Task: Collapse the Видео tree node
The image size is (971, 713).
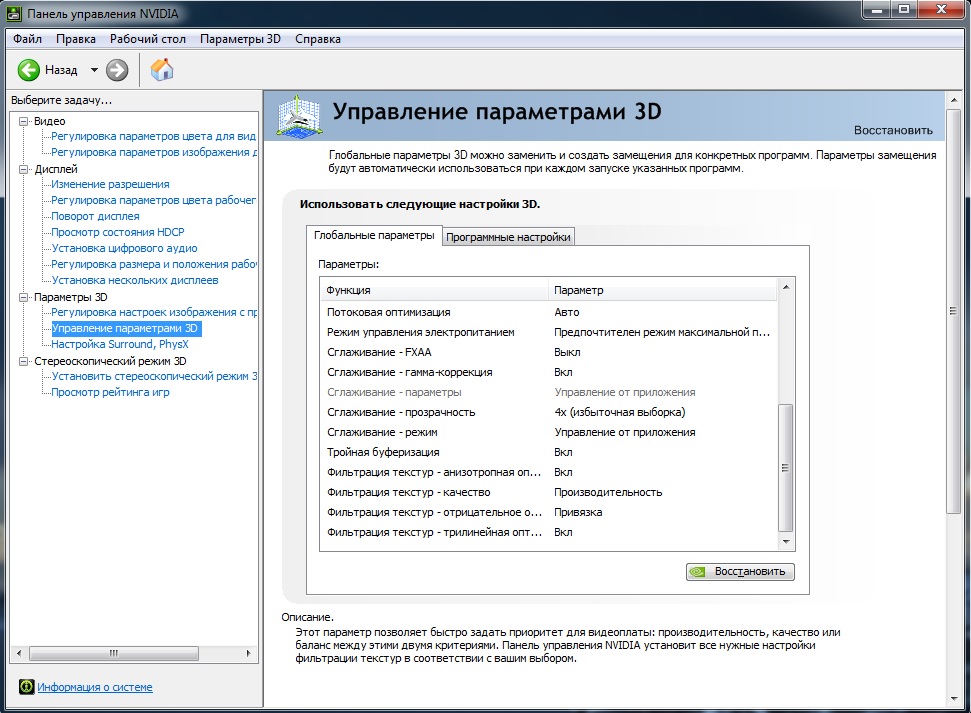Action: 24,121
